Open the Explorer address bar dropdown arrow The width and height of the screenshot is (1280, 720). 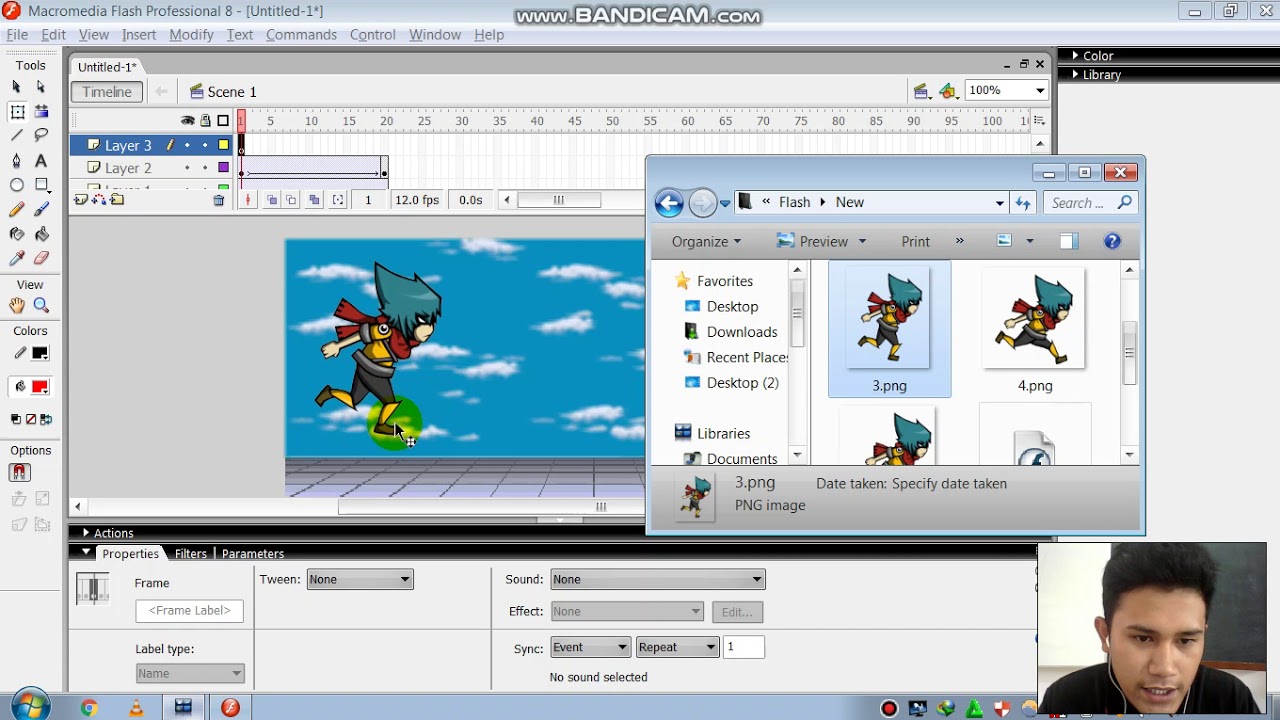[x=999, y=203]
